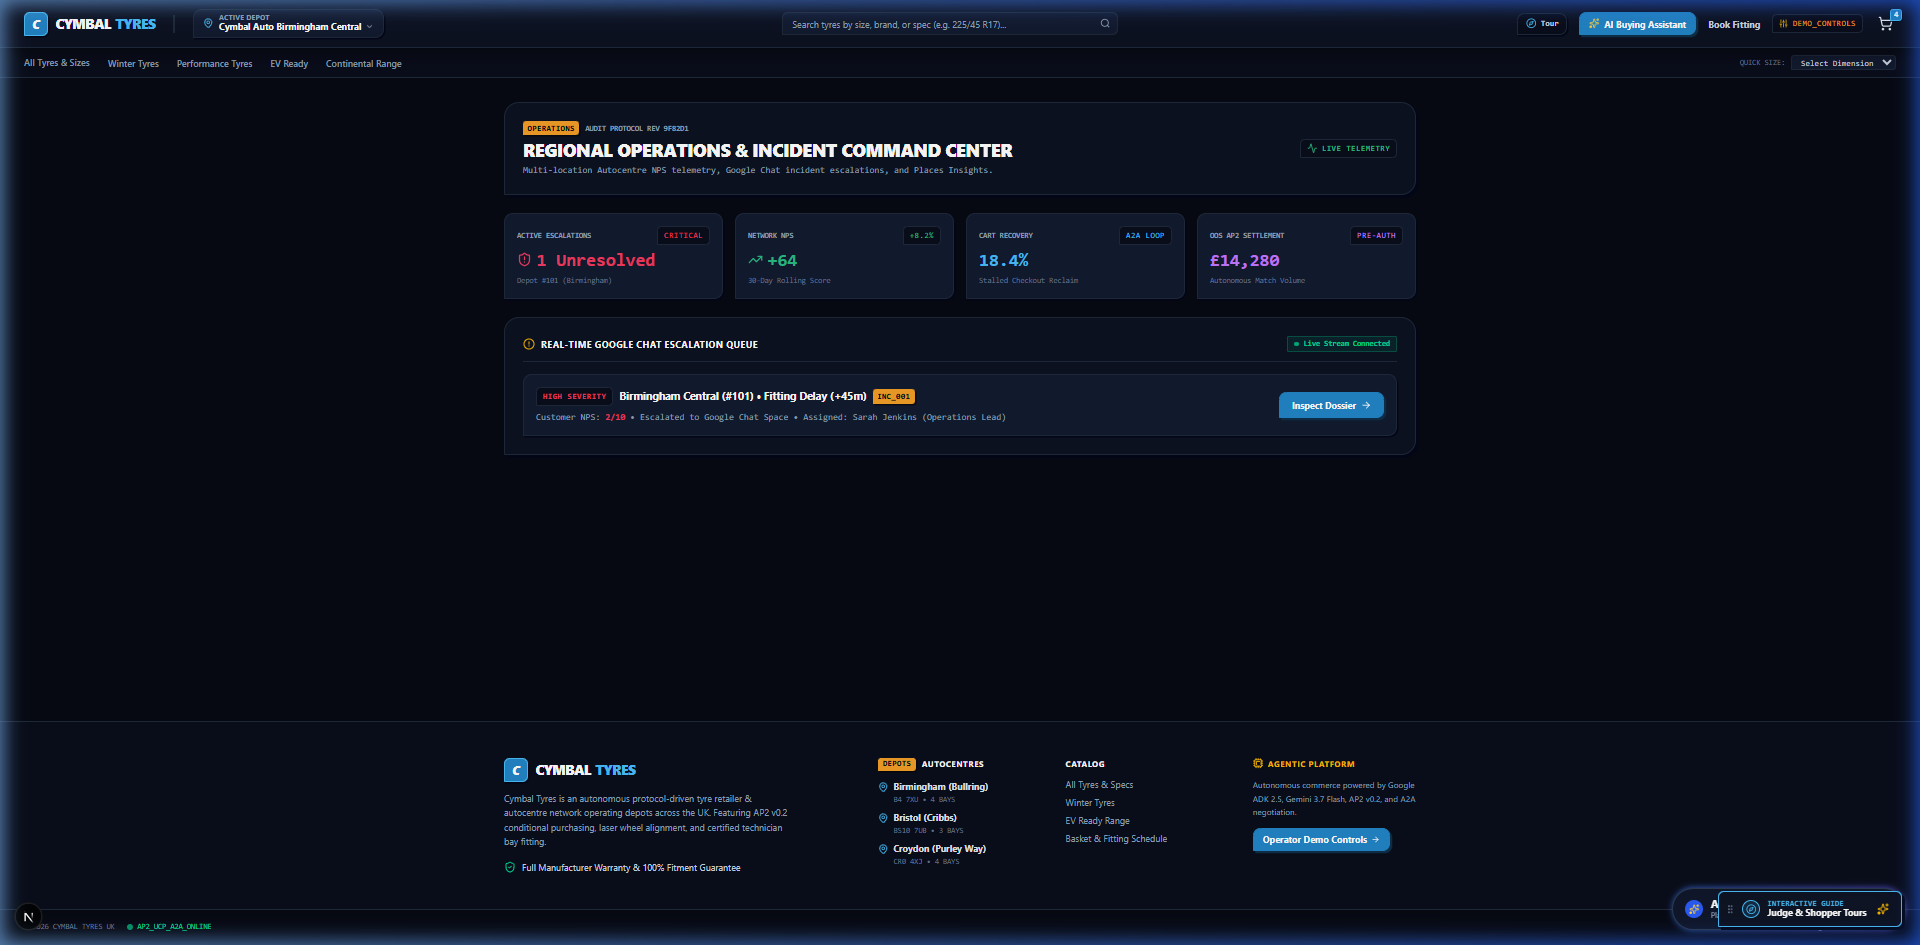The image size is (1920, 945).
Task: Open the Cymbal Auto Birmingham Central depot selector
Action: coord(288,24)
